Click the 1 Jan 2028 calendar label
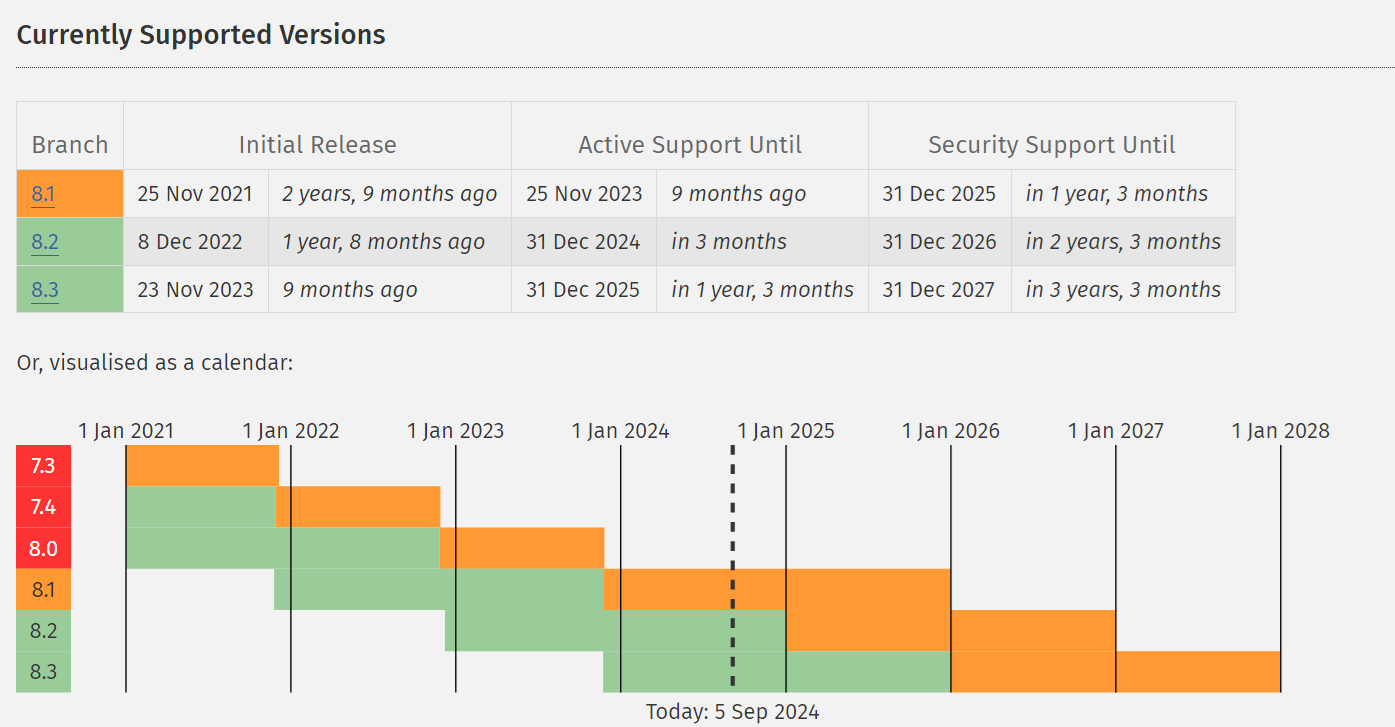This screenshot has height=727, width=1395. pos(1280,431)
